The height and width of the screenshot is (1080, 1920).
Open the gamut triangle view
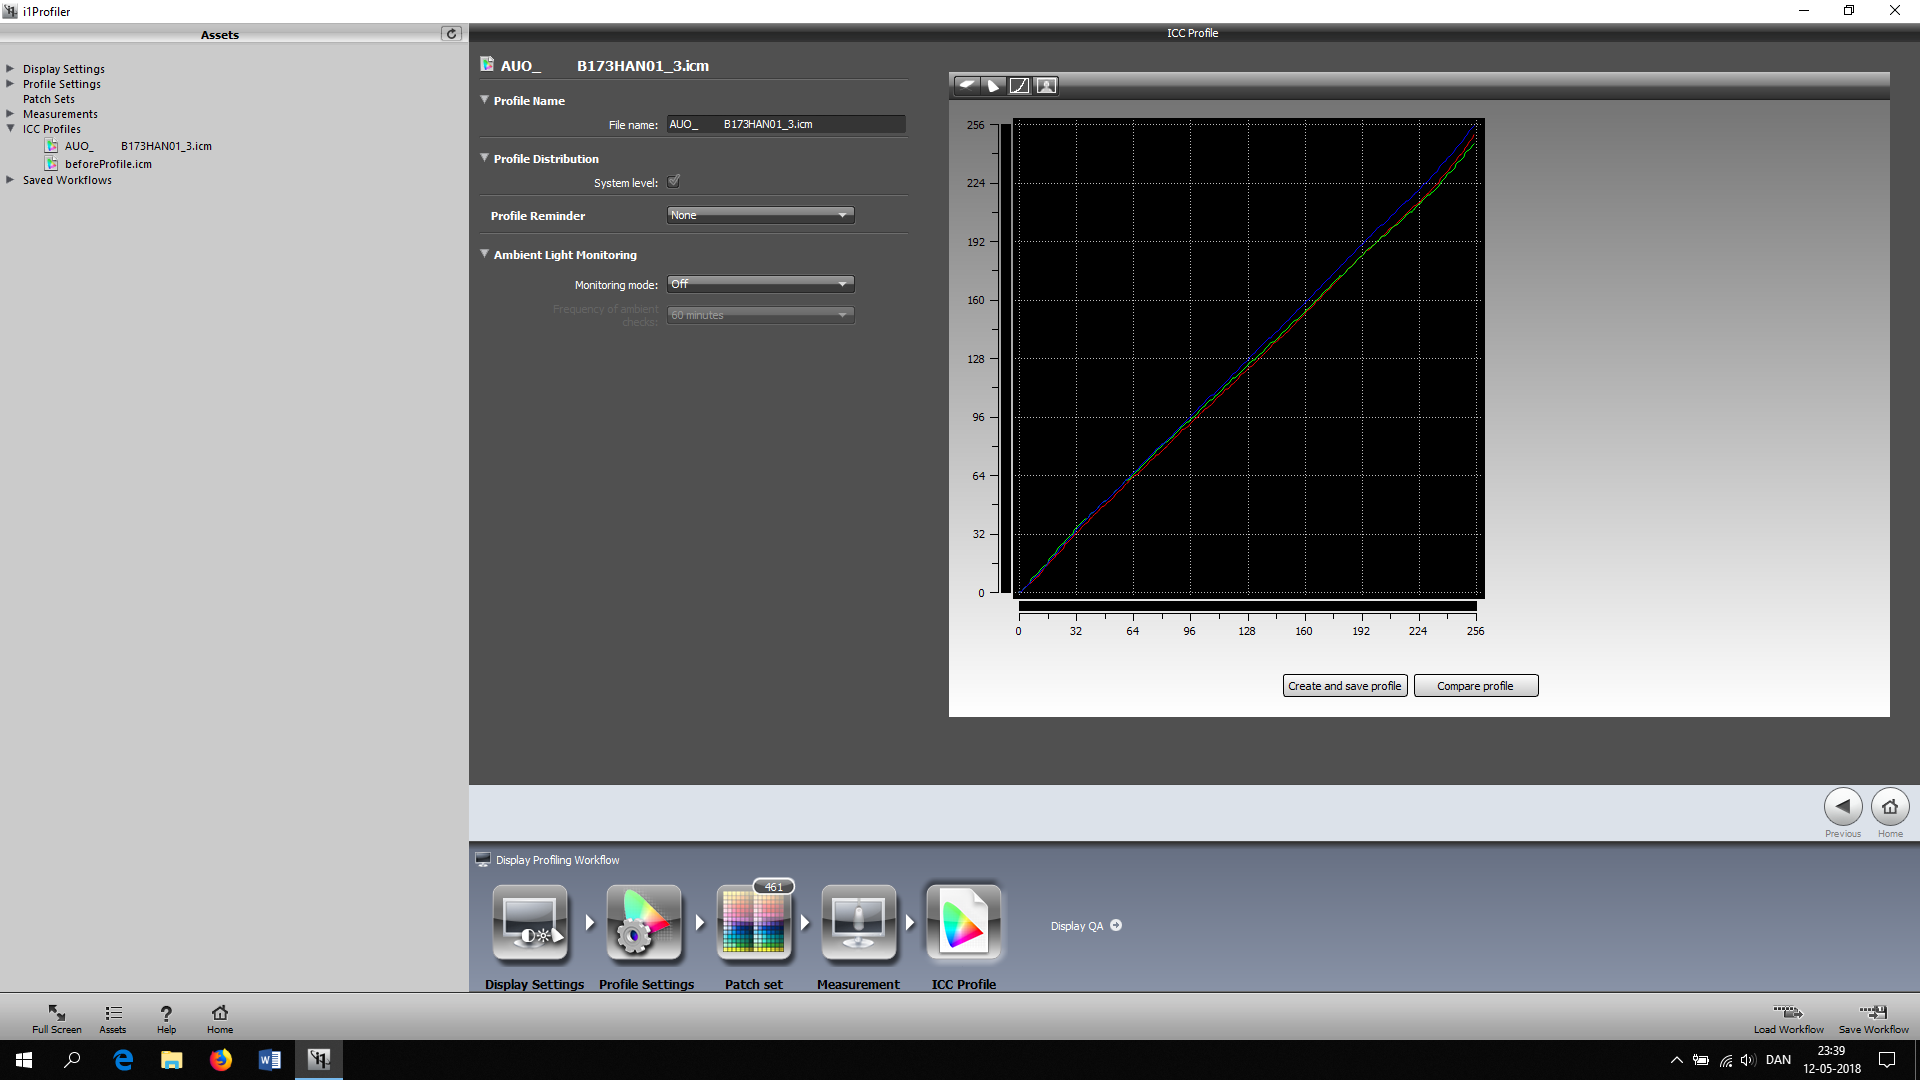(x=993, y=86)
